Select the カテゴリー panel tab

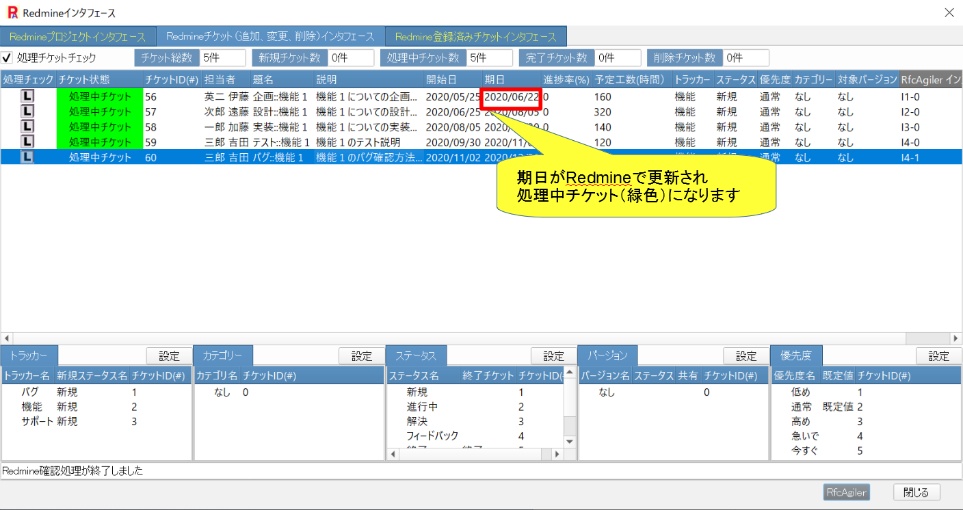click(x=222, y=356)
